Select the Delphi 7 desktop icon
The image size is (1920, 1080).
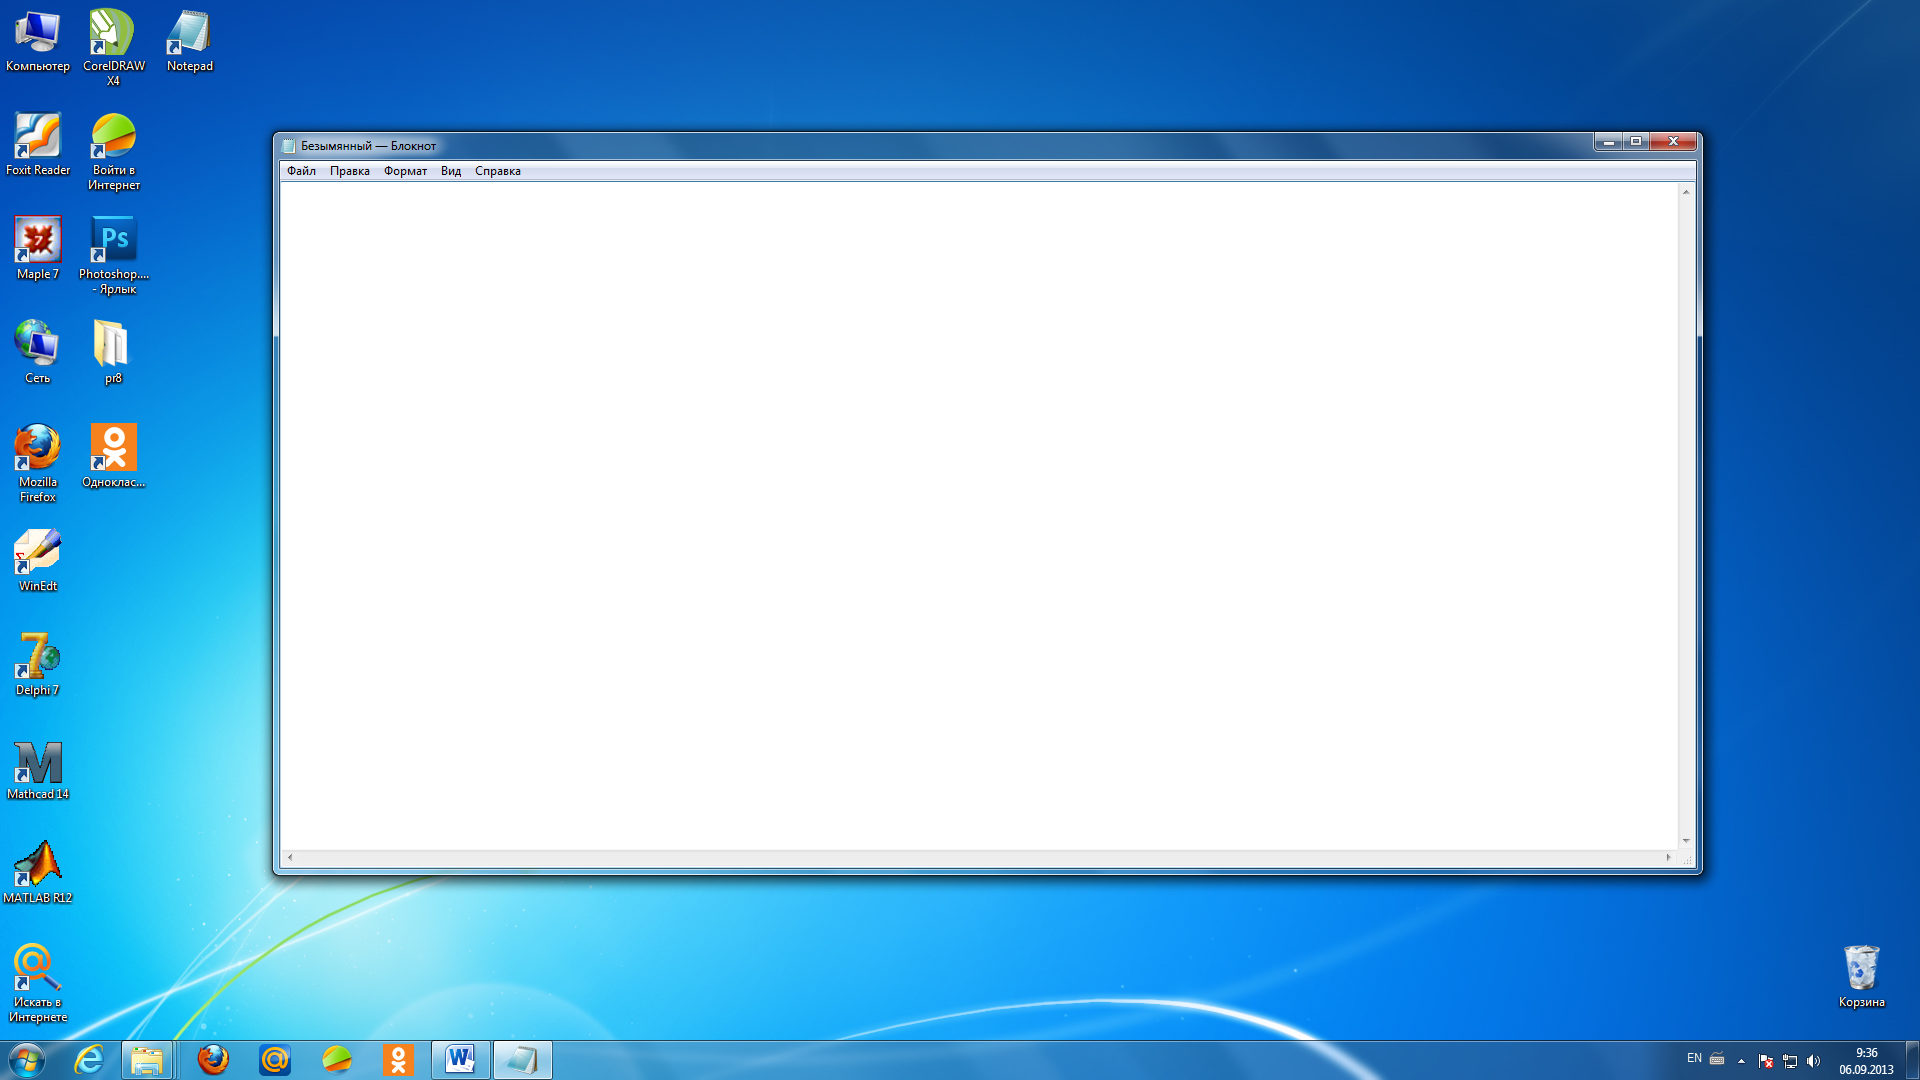point(38,665)
